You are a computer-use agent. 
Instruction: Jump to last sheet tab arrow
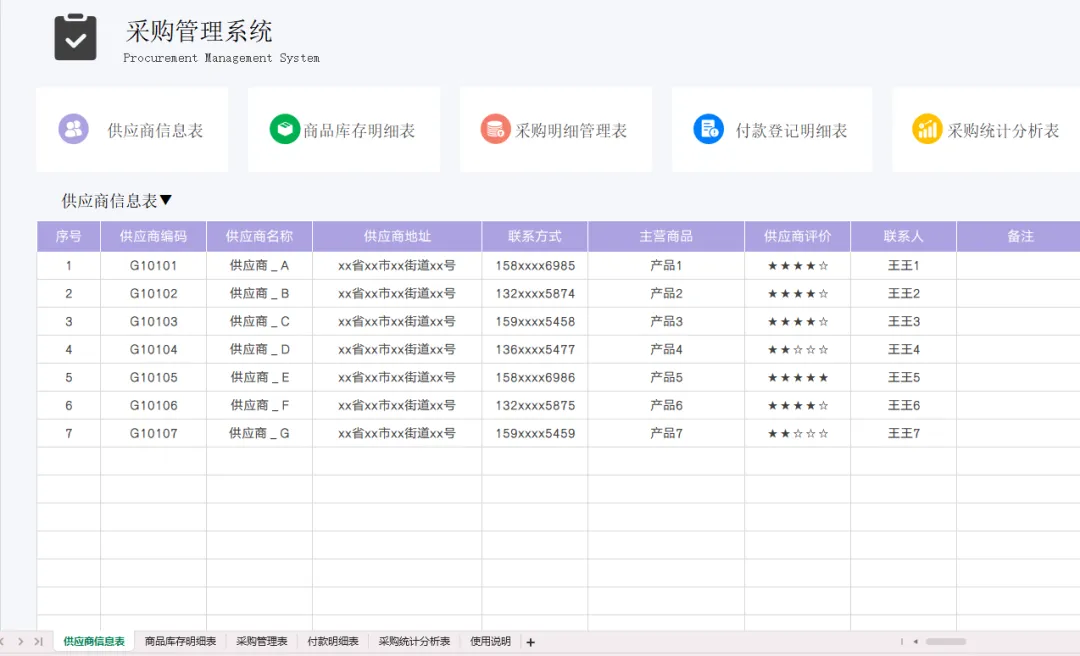(x=39, y=642)
